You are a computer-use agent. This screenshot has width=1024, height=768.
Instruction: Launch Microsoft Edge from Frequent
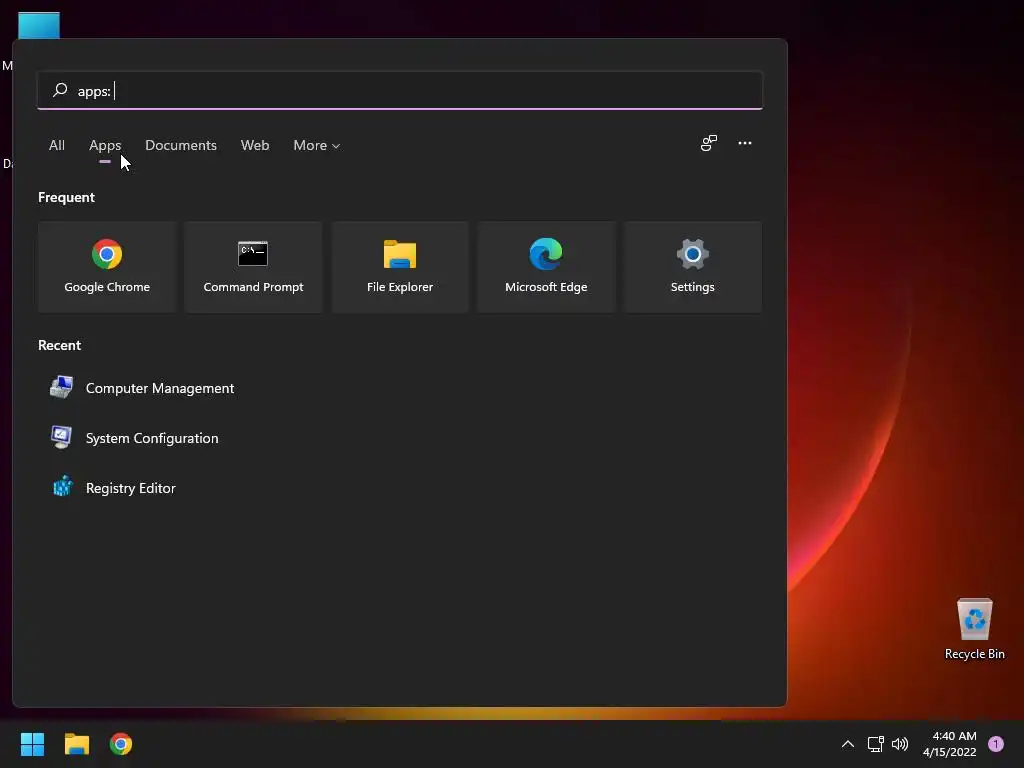[546, 266]
